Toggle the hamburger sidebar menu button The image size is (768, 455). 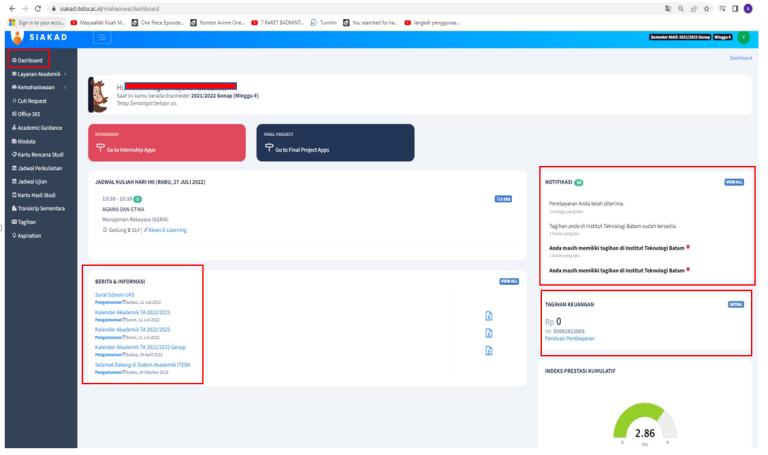[x=102, y=37]
